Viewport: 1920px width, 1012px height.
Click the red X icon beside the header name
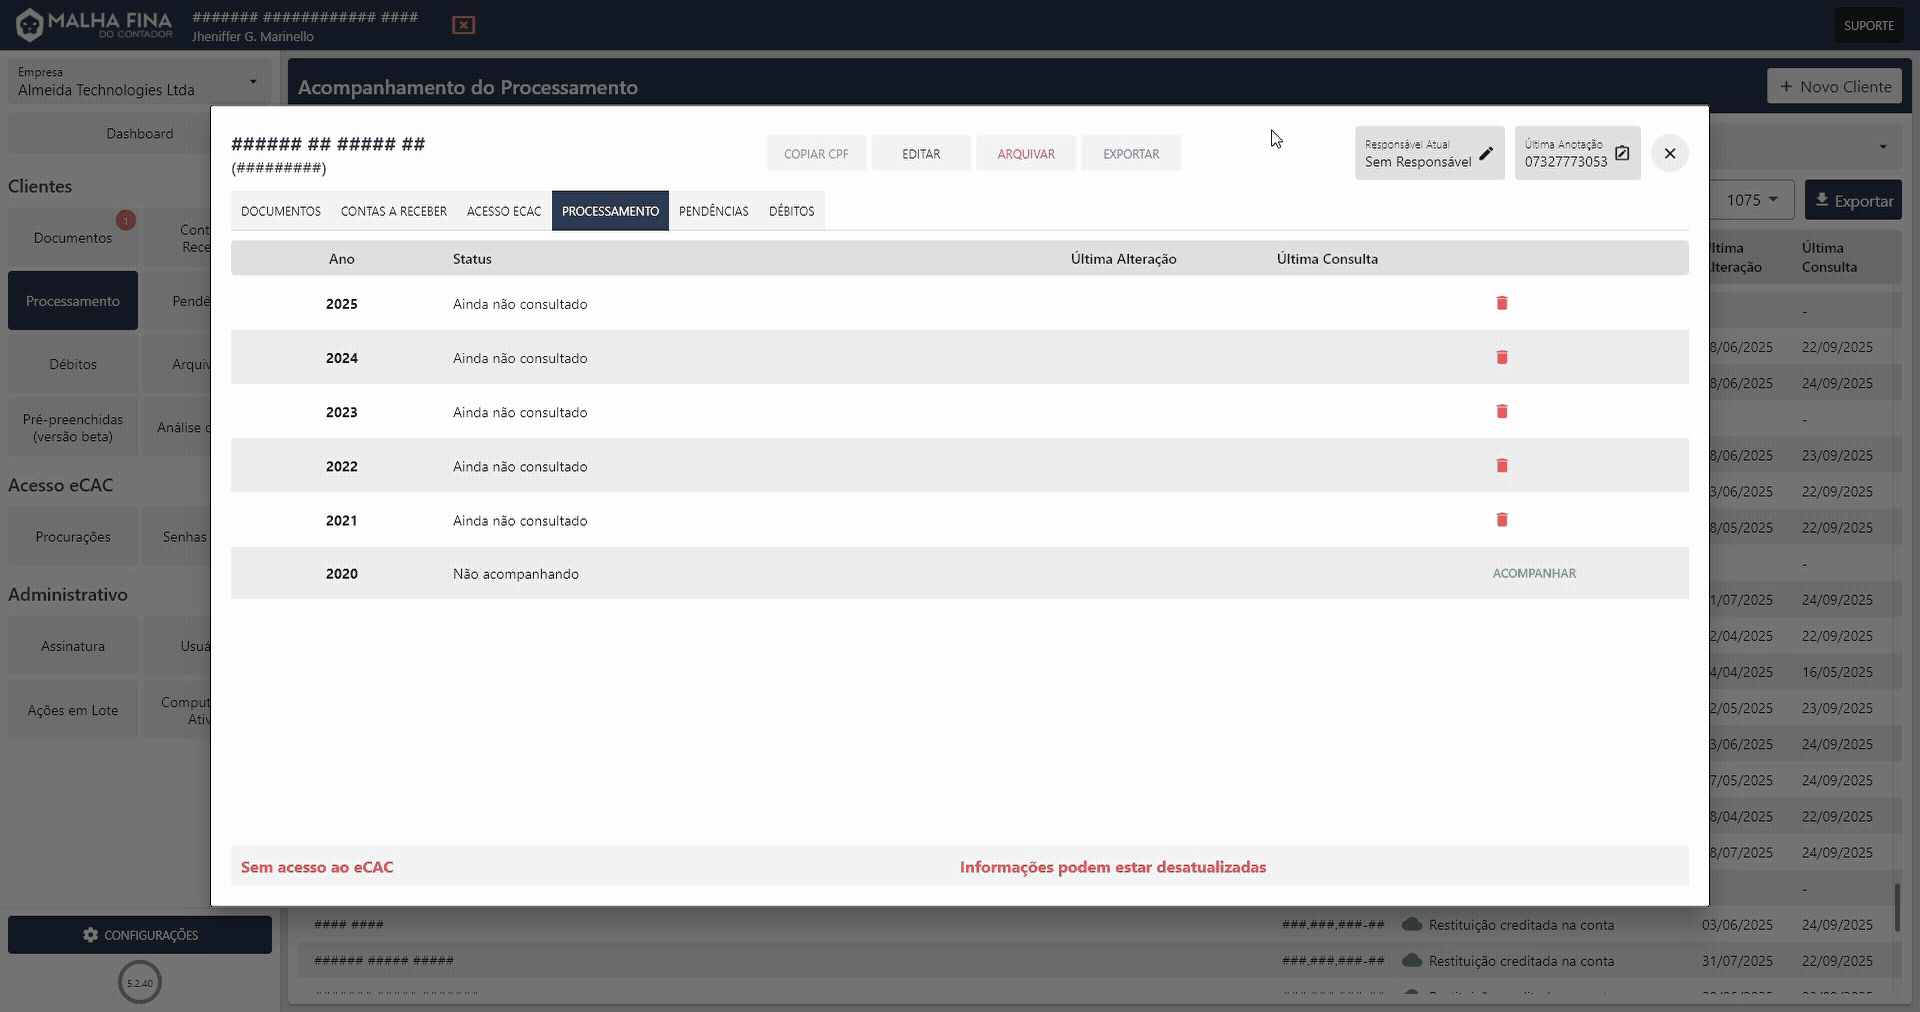[x=463, y=25]
